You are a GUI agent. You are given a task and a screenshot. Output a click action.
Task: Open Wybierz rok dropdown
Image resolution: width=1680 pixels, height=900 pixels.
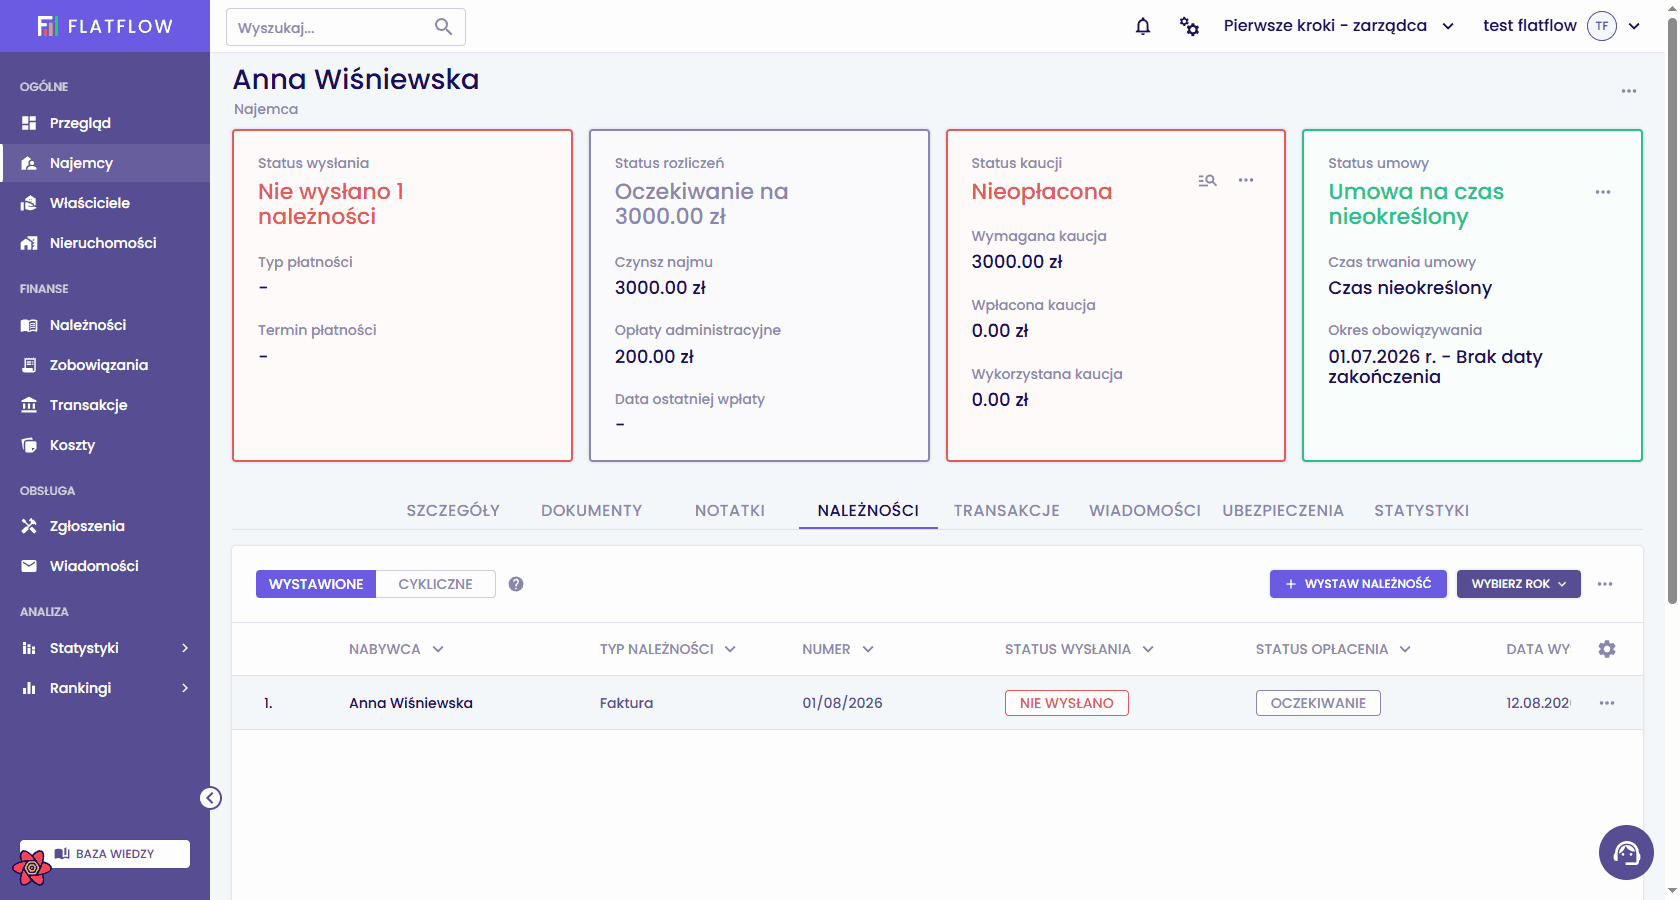click(x=1518, y=584)
